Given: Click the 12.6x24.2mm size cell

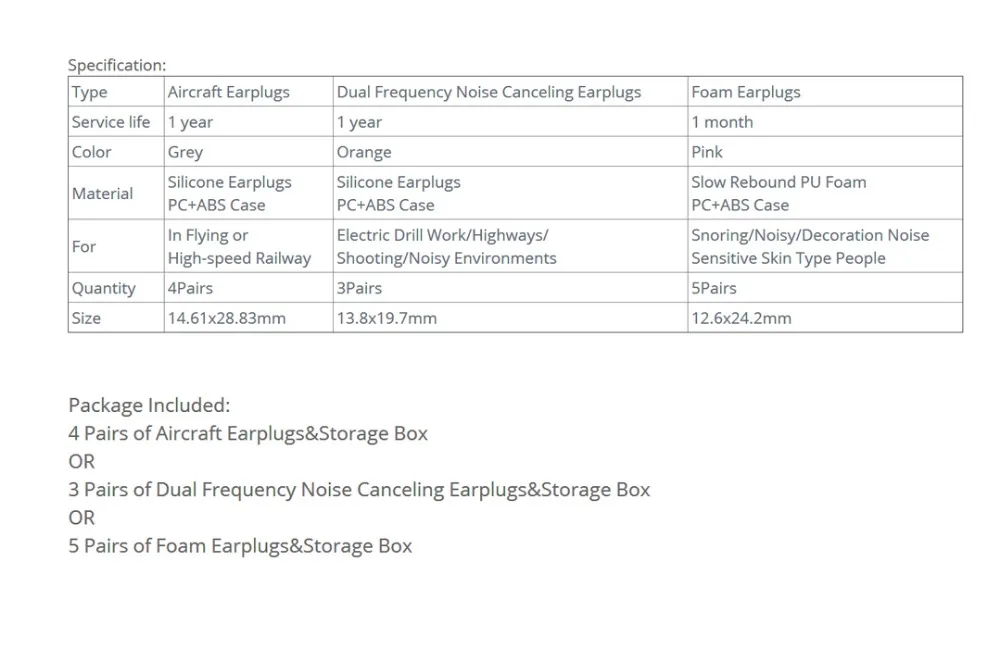Looking at the screenshot, I should point(825,318).
